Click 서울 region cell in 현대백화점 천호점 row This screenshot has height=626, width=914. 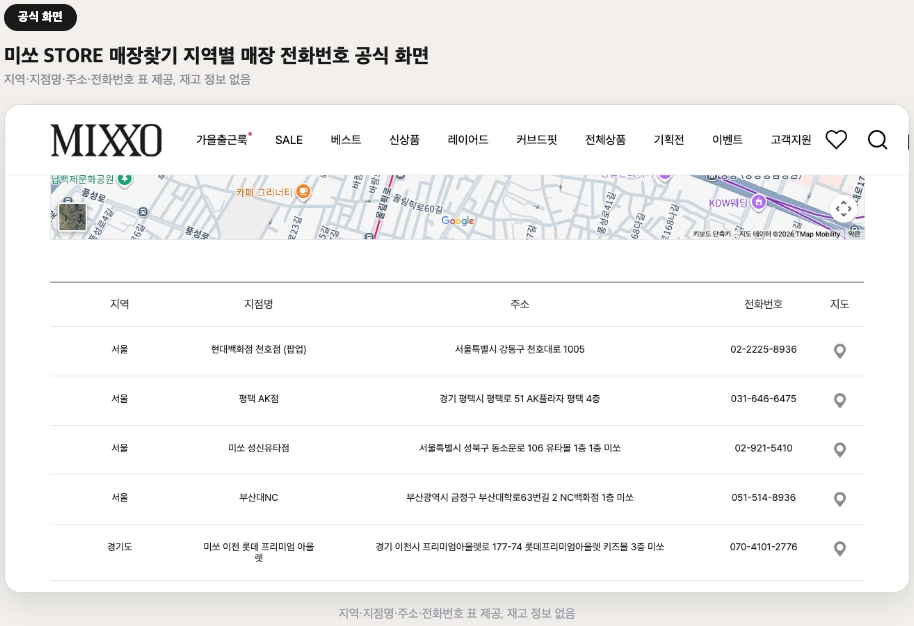tap(119, 349)
